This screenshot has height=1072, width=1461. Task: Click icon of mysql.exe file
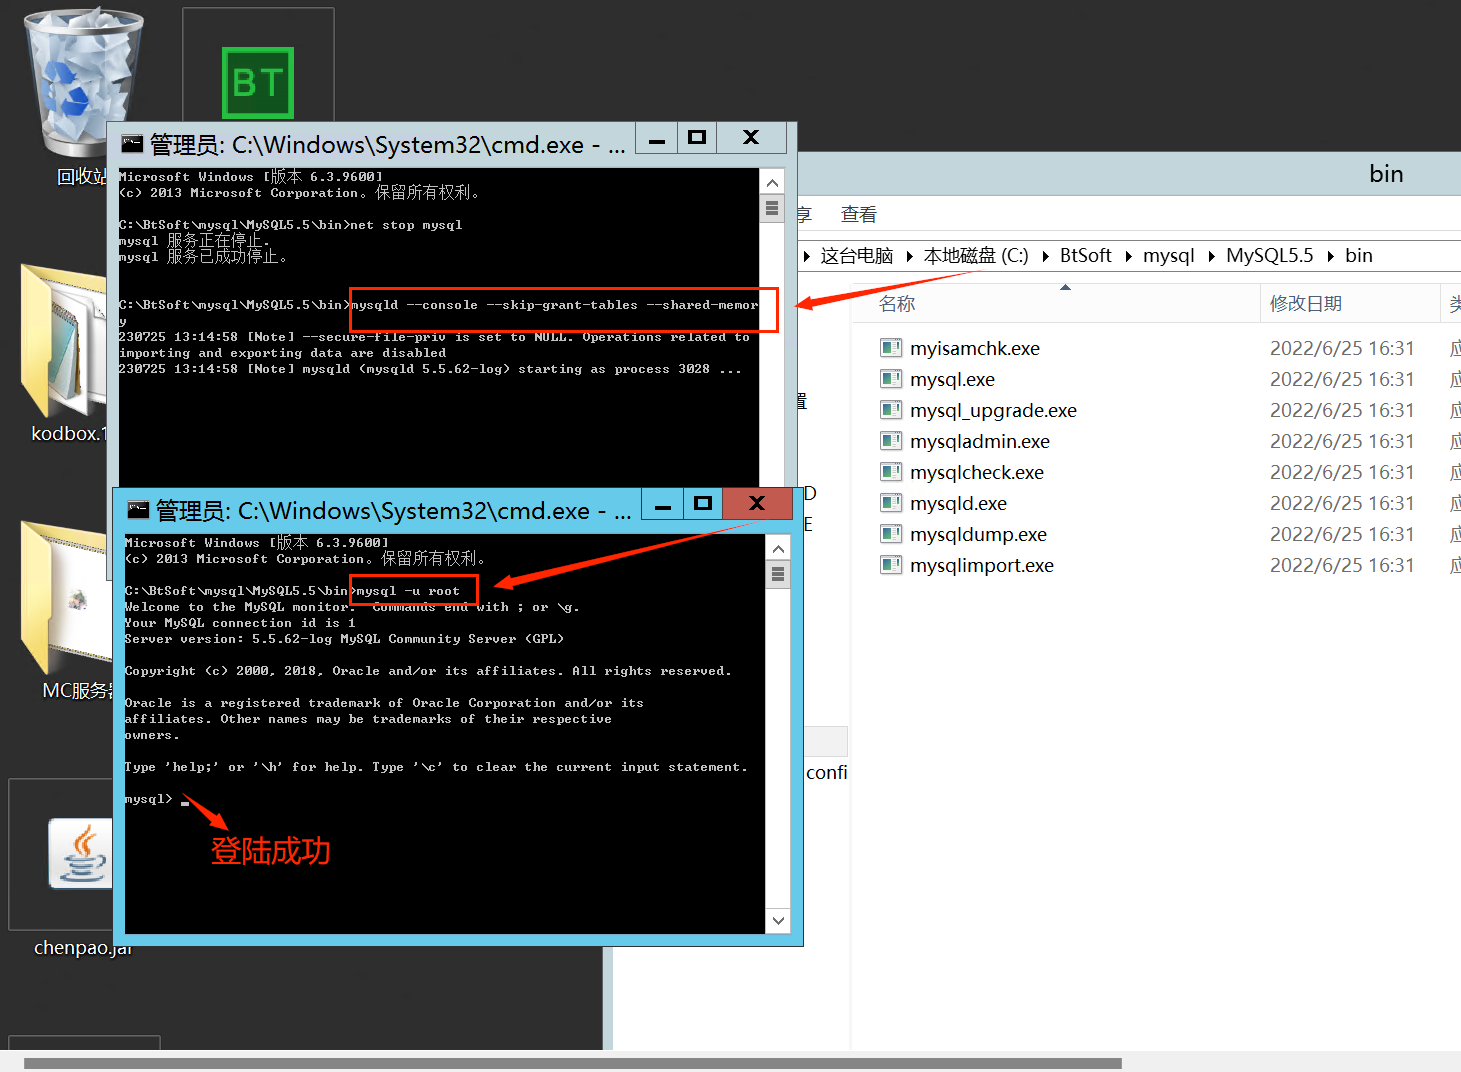(891, 379)
